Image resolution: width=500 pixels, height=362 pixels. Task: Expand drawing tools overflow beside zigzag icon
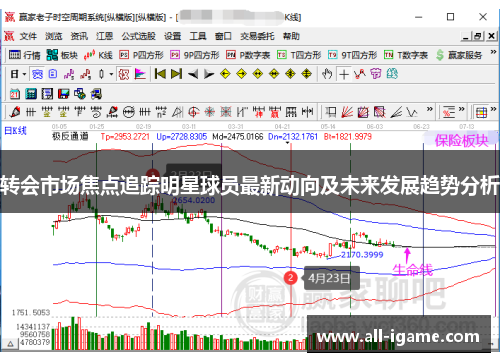click(430, 109)
